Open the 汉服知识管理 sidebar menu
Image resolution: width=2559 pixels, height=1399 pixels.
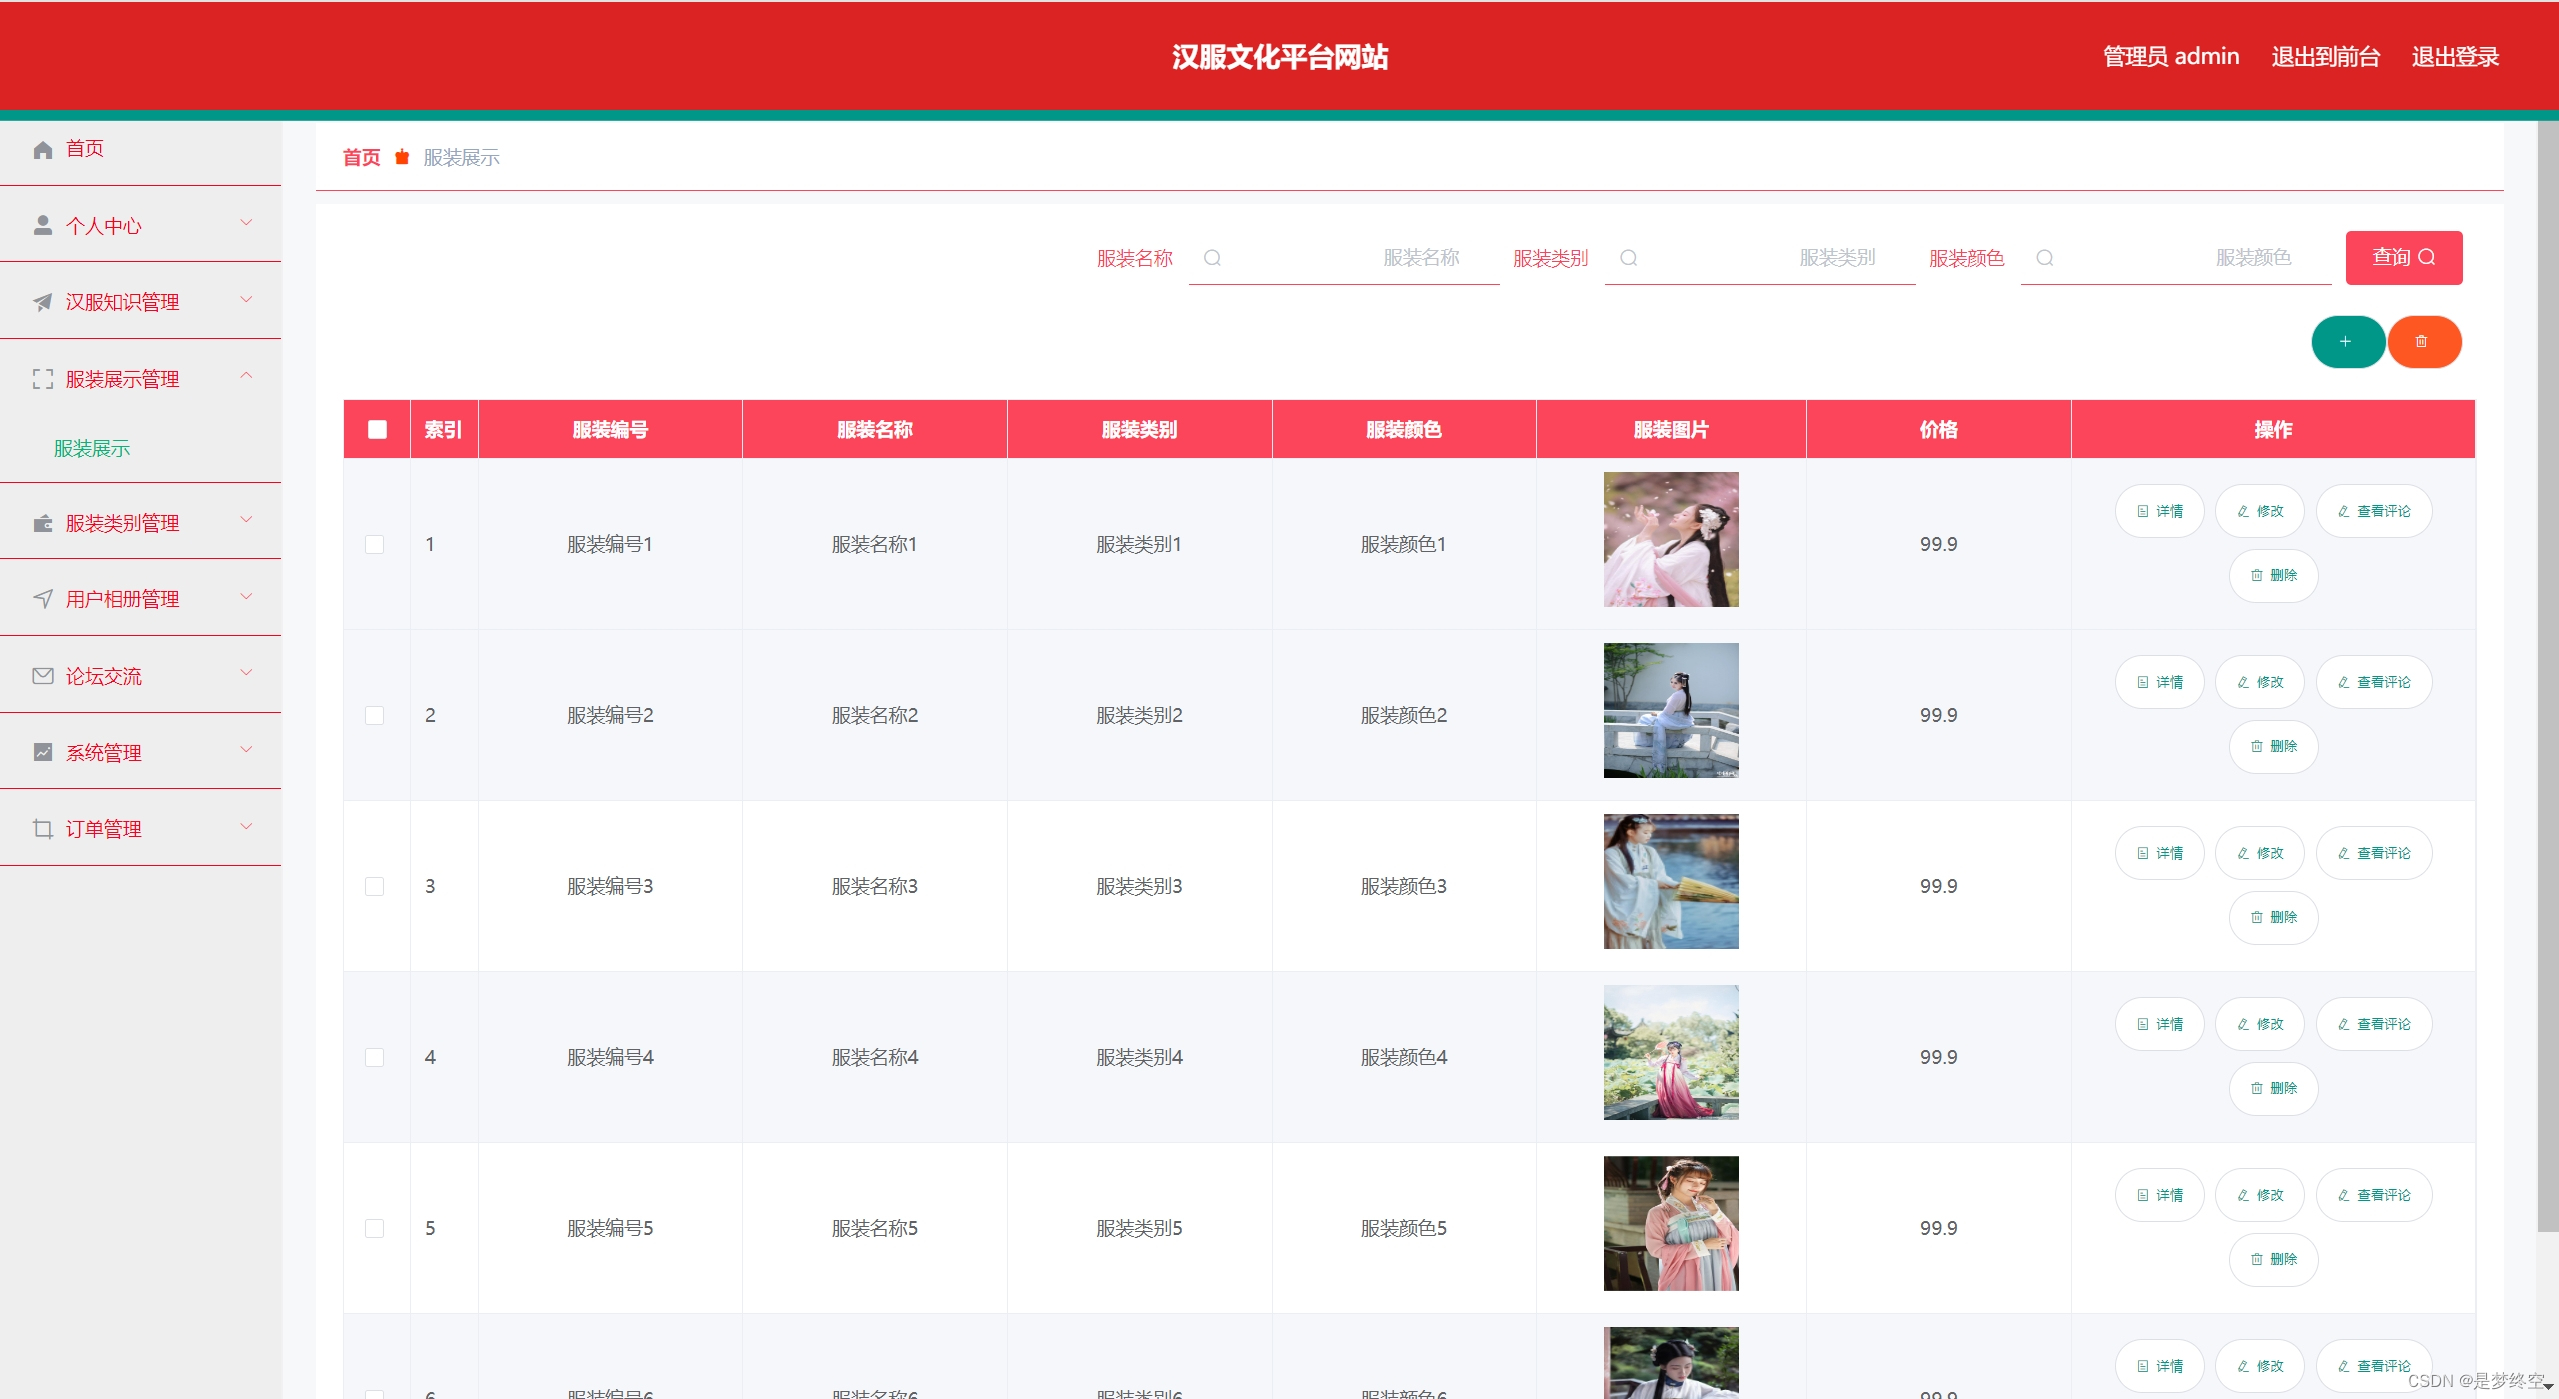[140, 302]
